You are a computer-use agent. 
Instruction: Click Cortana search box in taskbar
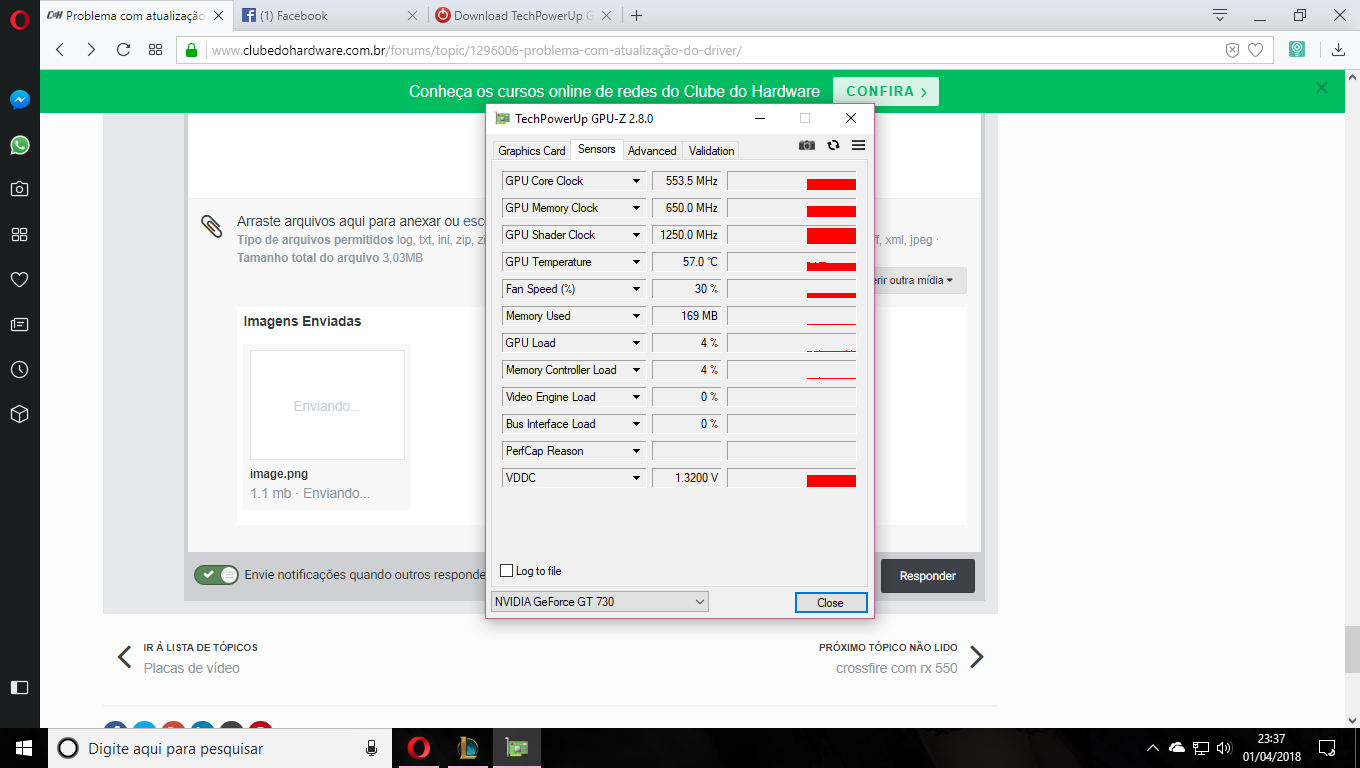click(x=220, y=748)
